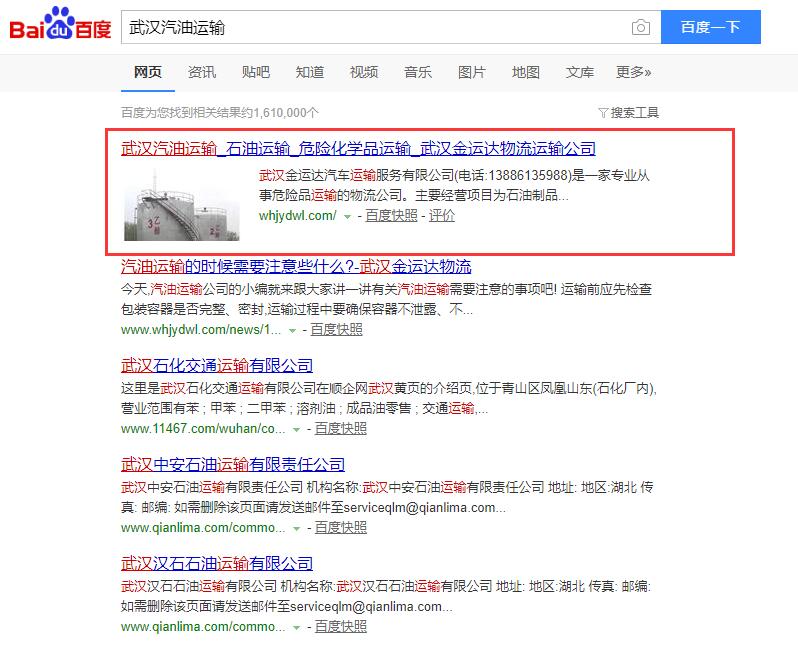Click 评价 link in first result
Viewport: 798px width, 648px height.
[441, 215]
